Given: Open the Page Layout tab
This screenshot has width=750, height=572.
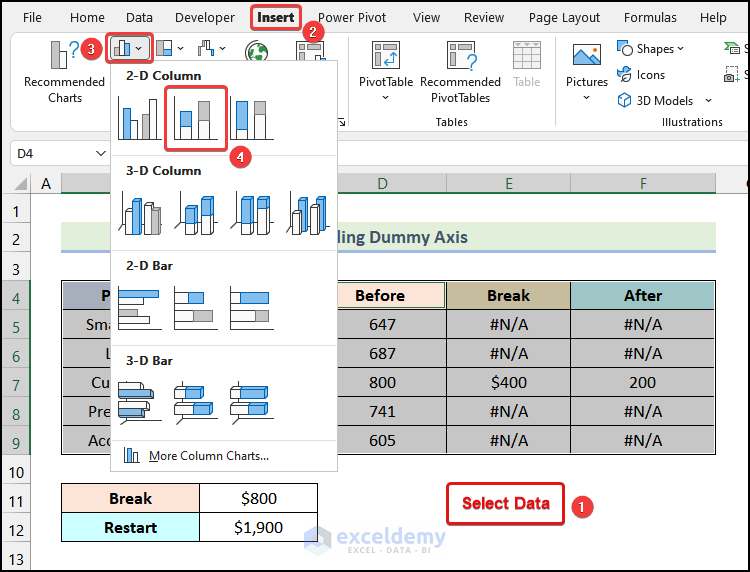Looking at the screenshot, I should 564,18.
